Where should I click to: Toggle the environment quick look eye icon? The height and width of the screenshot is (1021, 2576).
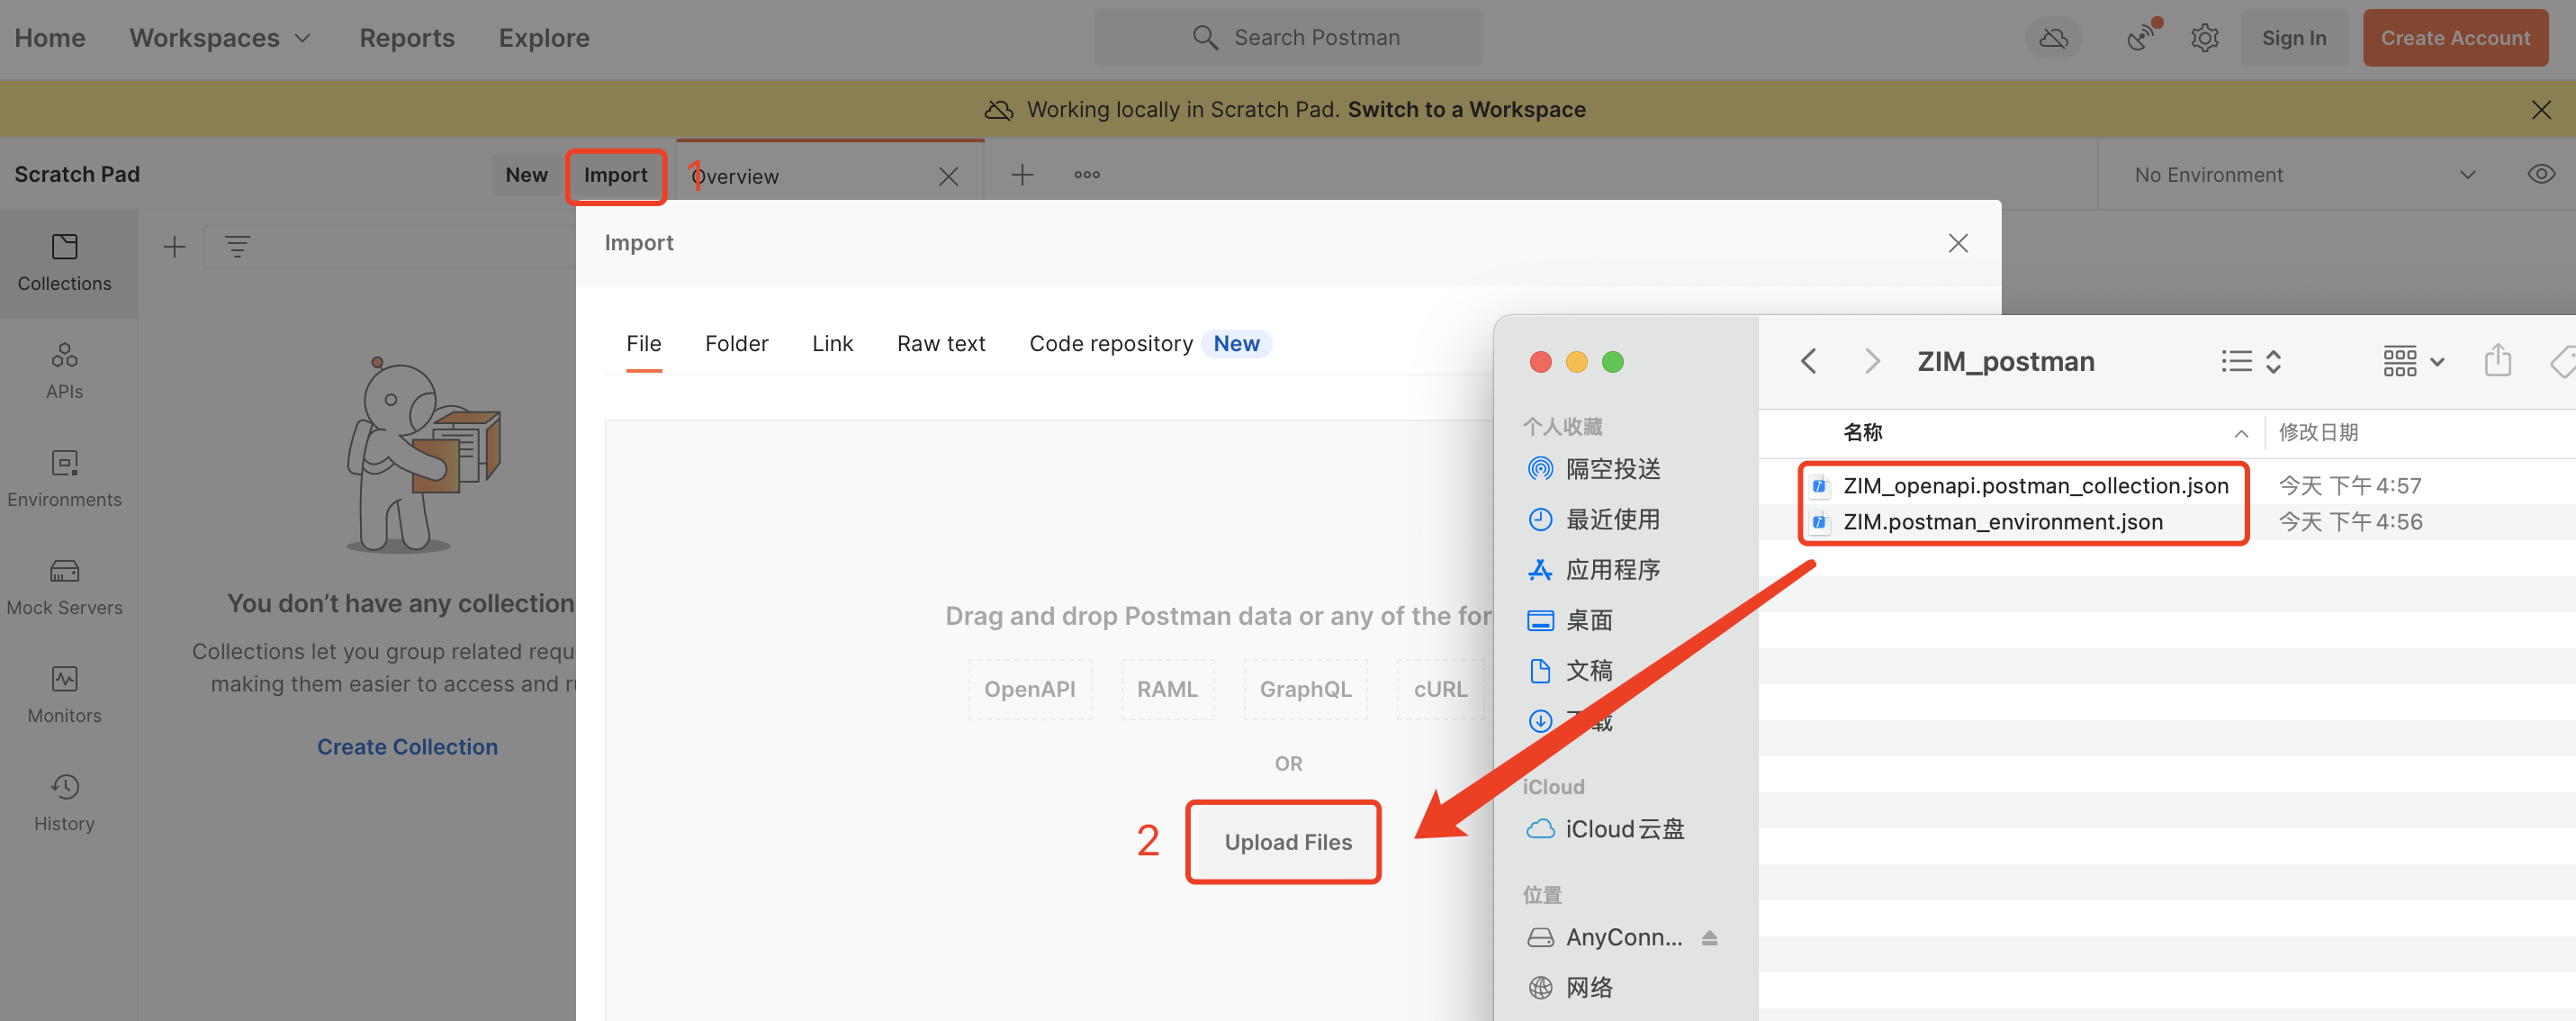click(2541, 174)
